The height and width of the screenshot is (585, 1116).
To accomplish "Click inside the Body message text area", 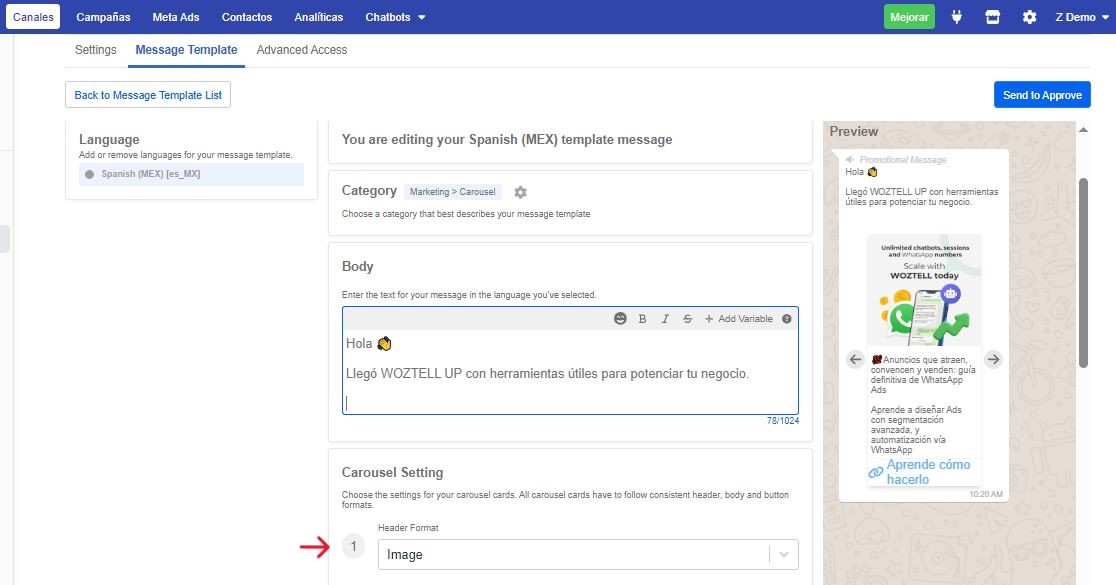I will (x=570, y=371).
